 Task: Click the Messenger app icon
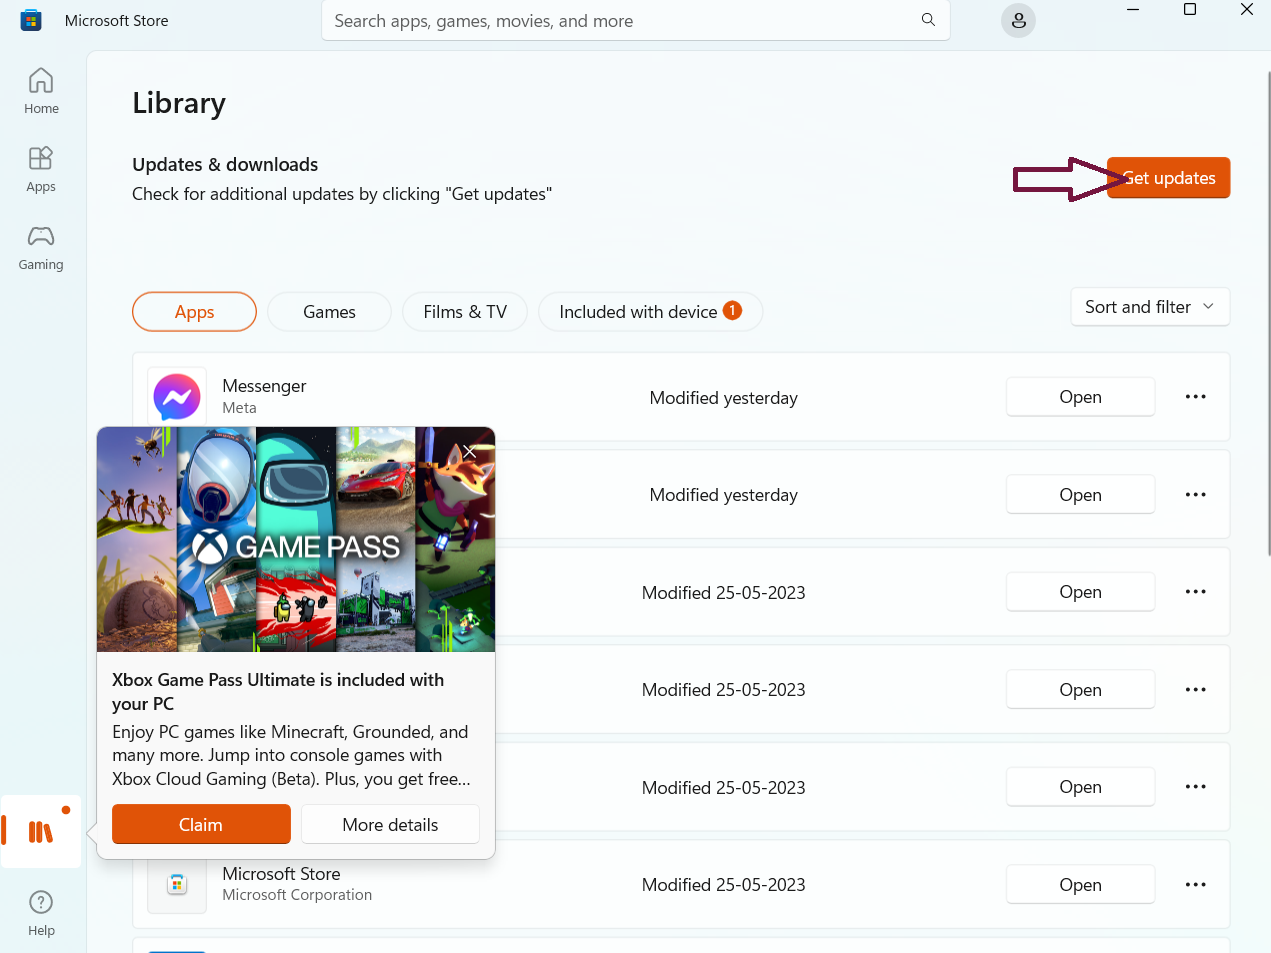(x=177, y=397)
